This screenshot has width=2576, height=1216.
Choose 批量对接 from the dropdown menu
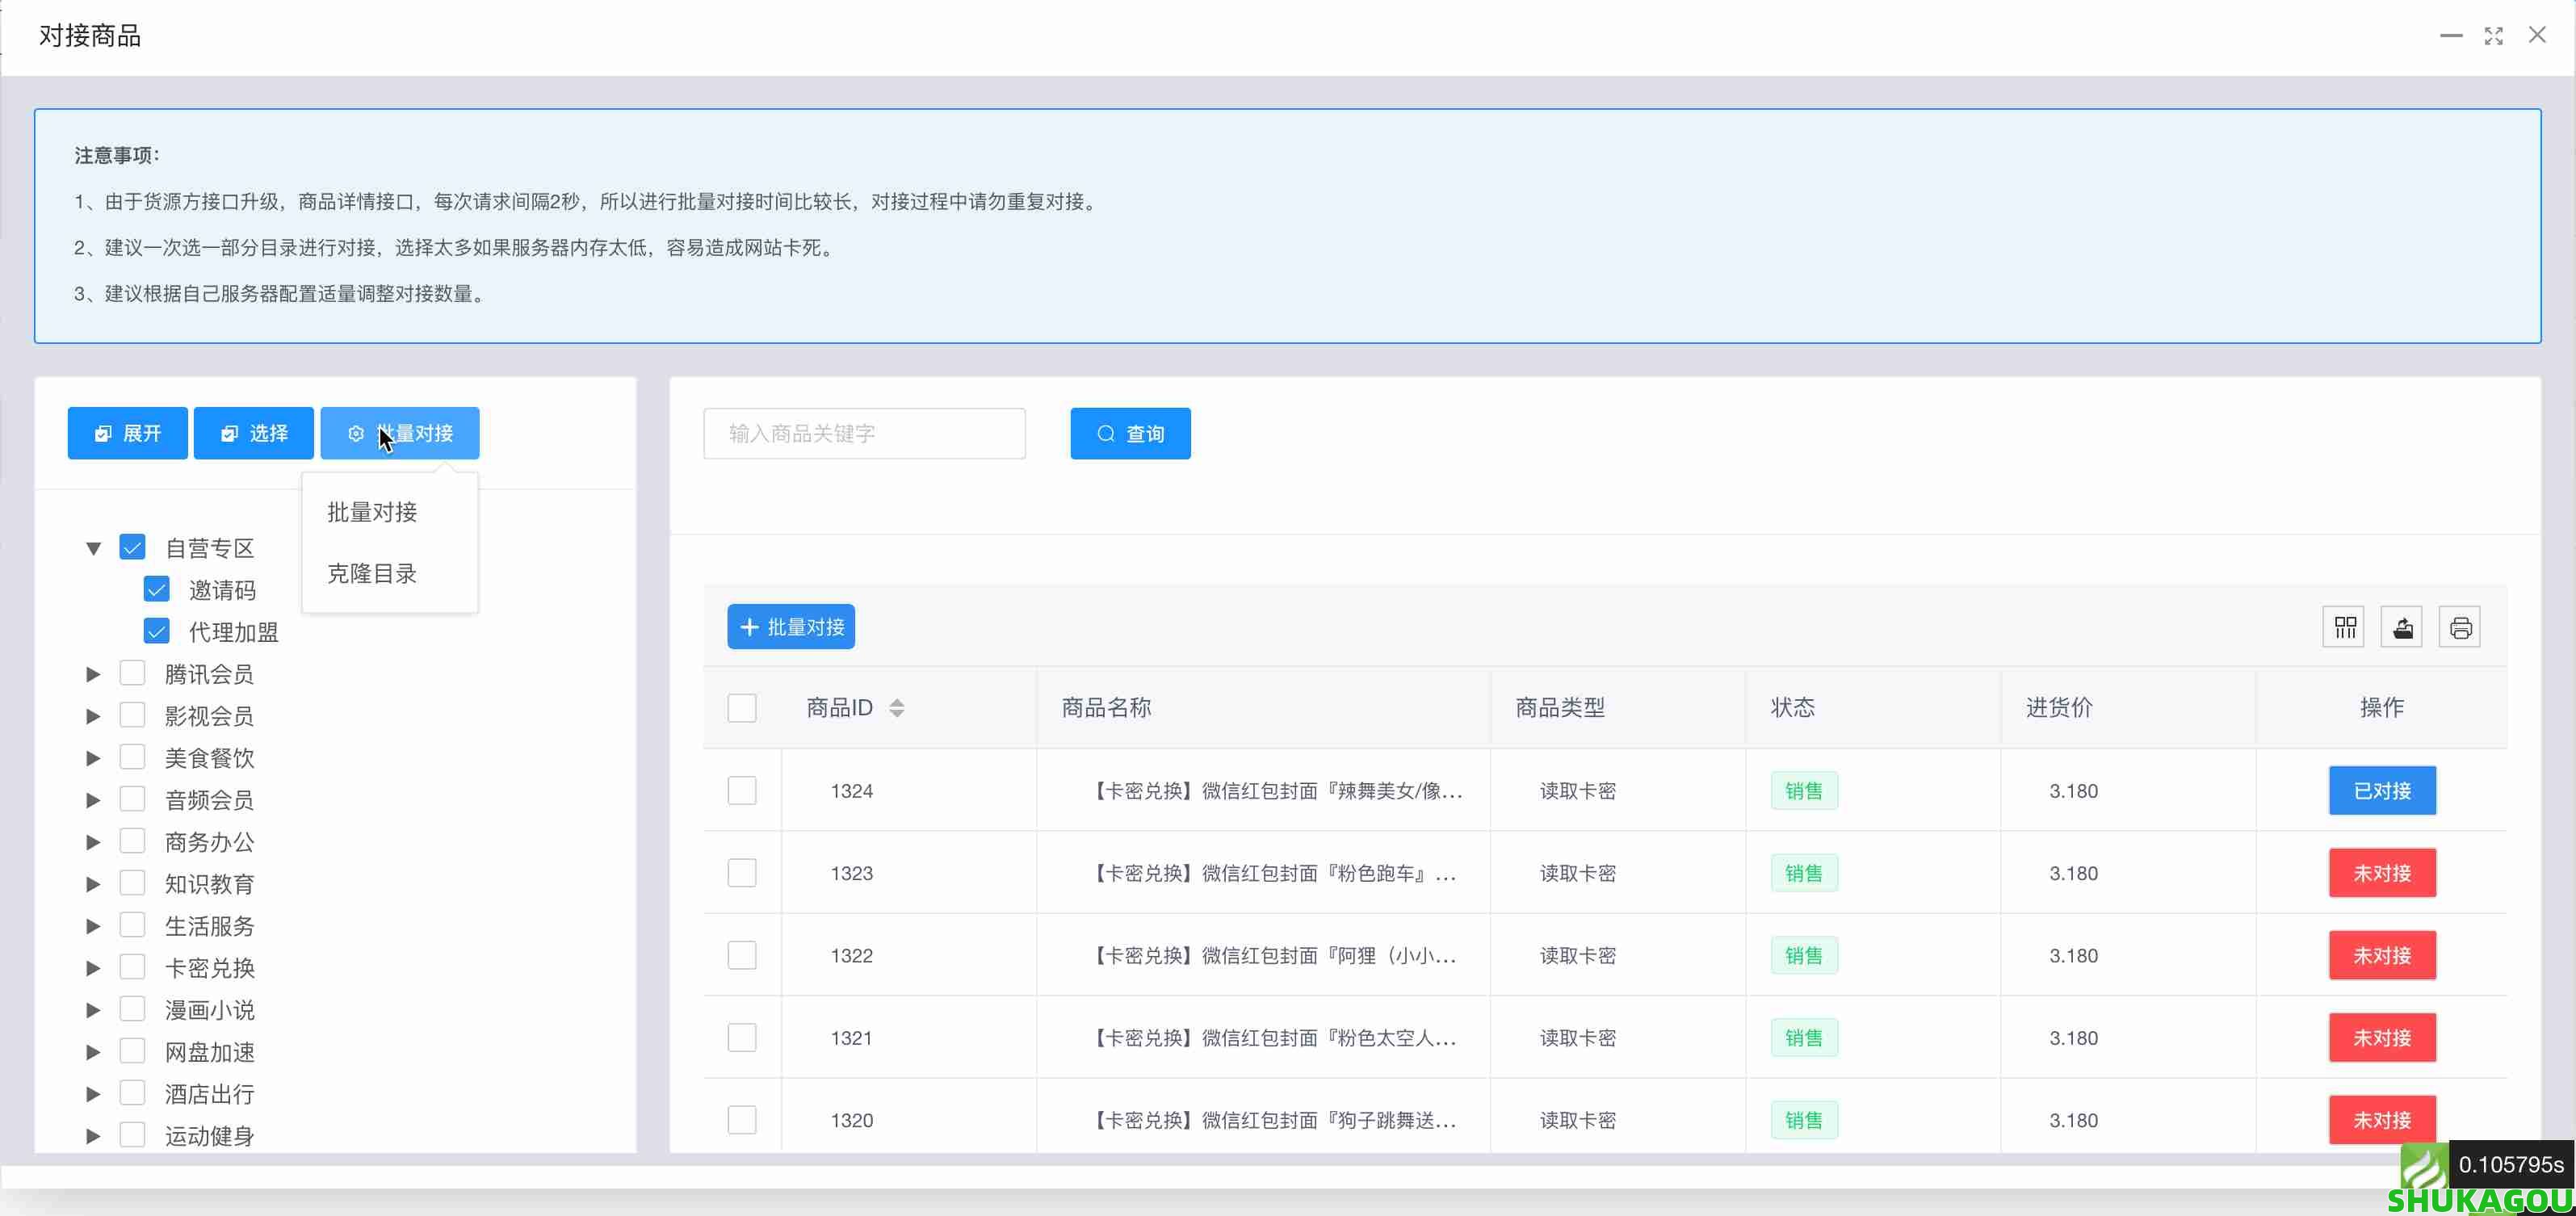(x=372, y=512)
